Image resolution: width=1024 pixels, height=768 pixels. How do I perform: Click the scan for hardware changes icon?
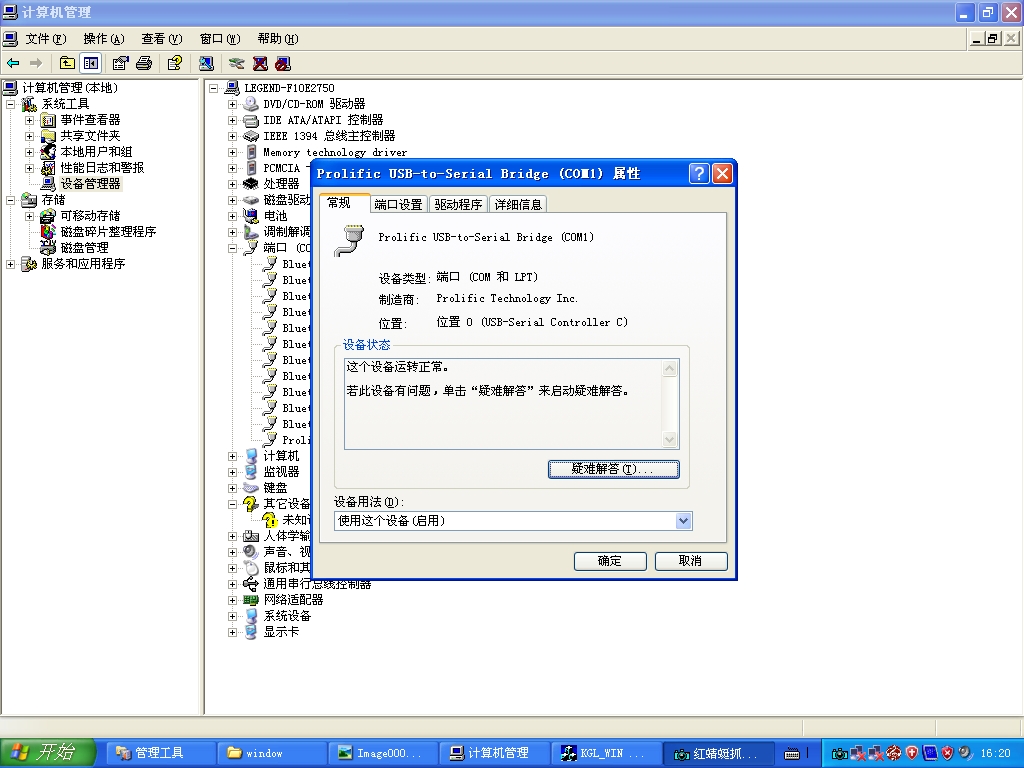click(206, 63)
